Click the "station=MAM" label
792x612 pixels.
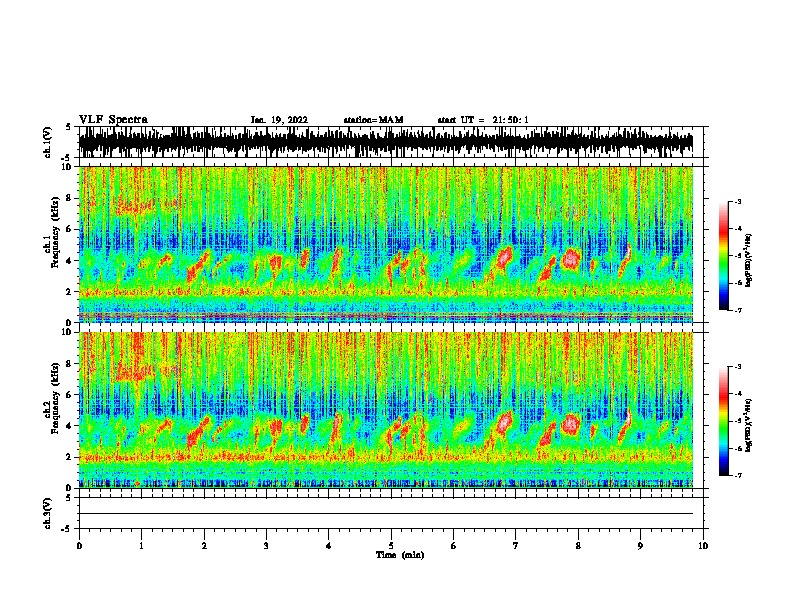[373, 120]
